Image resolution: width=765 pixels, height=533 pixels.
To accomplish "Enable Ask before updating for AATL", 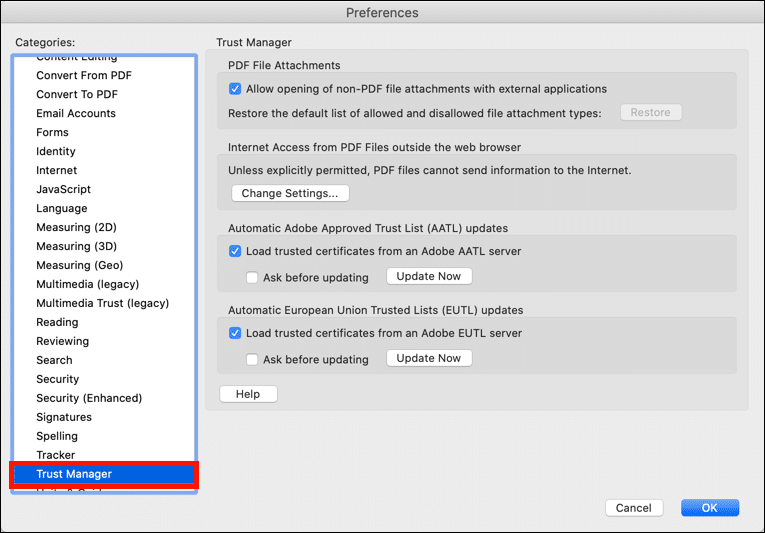I will (x=252, y=277).
